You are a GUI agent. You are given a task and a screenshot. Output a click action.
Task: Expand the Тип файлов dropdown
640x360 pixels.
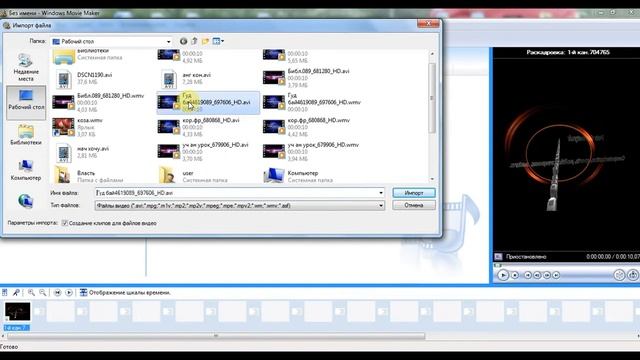pyautogui.click(x=381, y=205)
